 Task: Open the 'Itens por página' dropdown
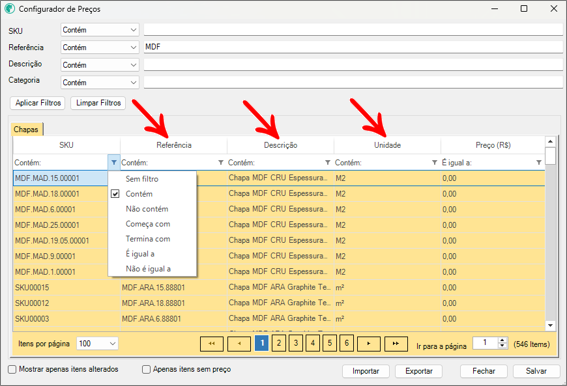coord(97,343)
